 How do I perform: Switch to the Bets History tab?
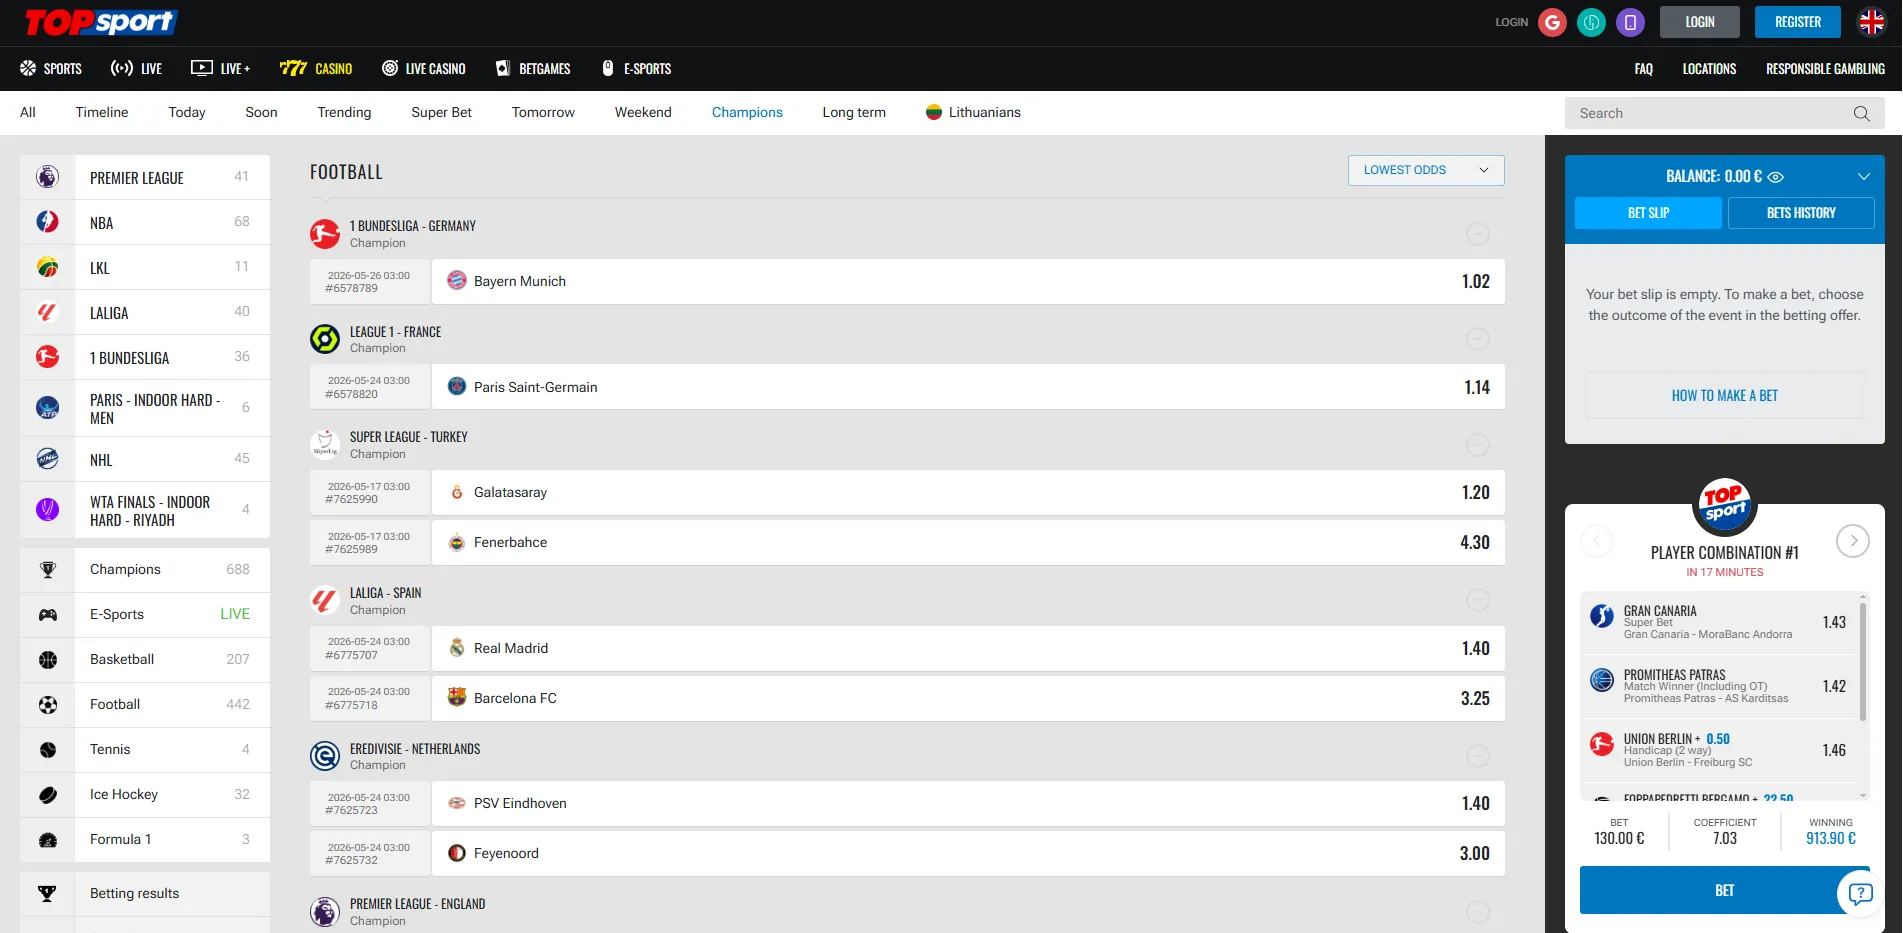pos(1801,212)
